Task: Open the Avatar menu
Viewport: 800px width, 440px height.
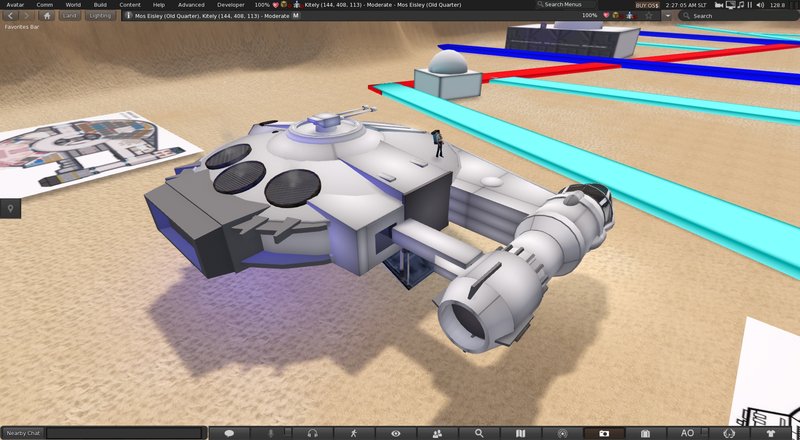Action: [15, 5]
